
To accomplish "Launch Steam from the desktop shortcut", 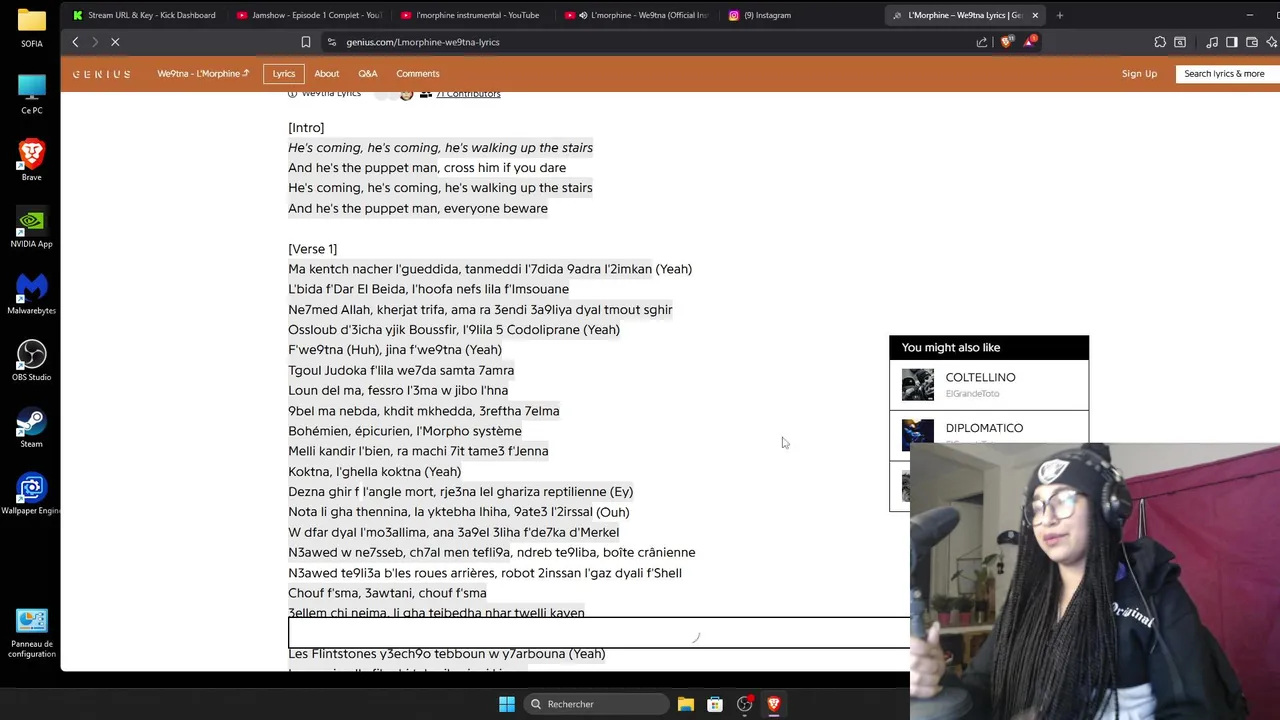I will pos(32,427).
